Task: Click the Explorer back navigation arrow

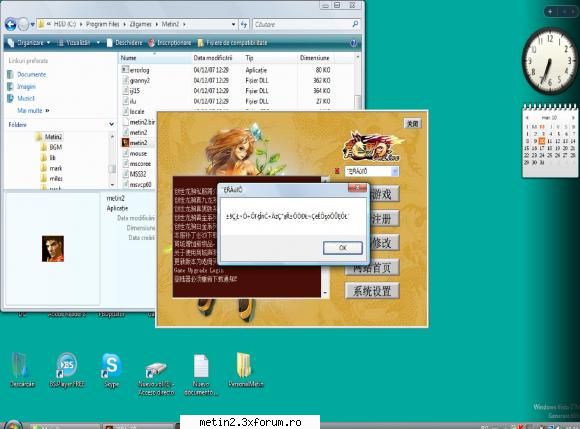Action: (x=11, y=25)
